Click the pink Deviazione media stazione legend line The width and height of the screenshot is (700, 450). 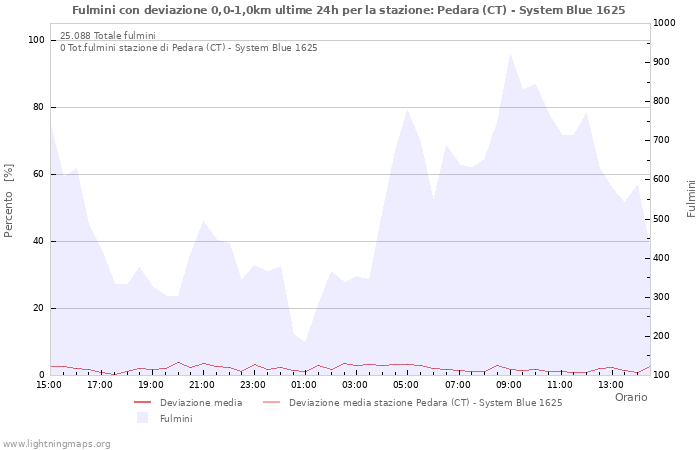(x=271, y=402)
